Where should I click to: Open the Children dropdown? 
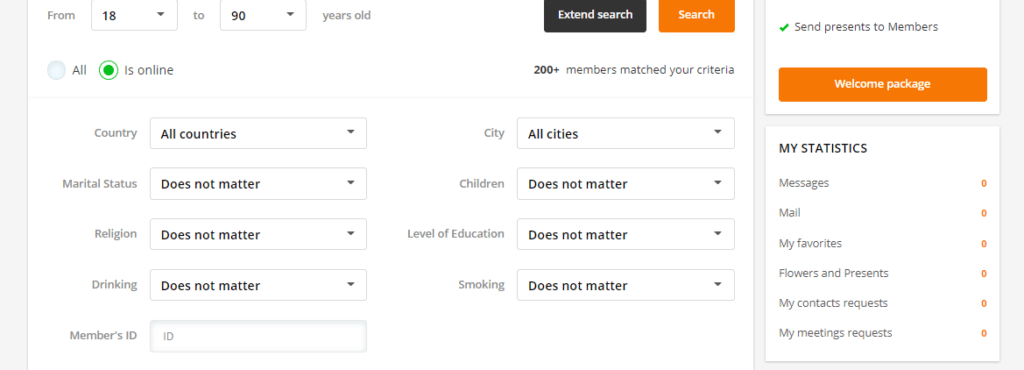click(626, 183)
